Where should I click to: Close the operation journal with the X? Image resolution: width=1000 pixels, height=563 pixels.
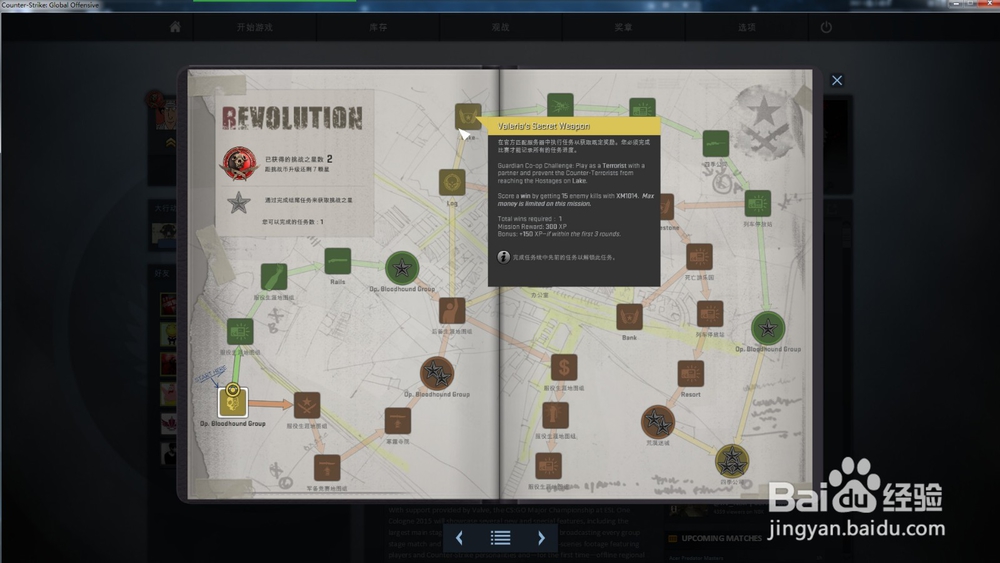point(837,80)
